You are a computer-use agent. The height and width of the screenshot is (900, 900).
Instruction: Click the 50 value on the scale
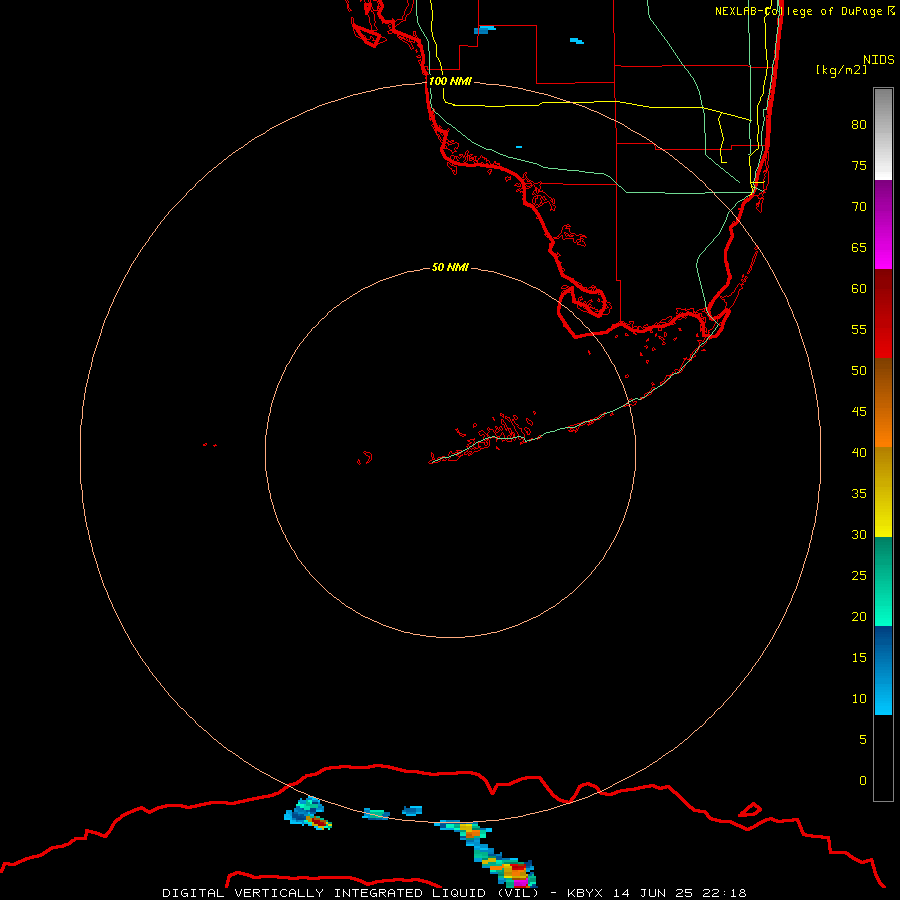point(859,370)
